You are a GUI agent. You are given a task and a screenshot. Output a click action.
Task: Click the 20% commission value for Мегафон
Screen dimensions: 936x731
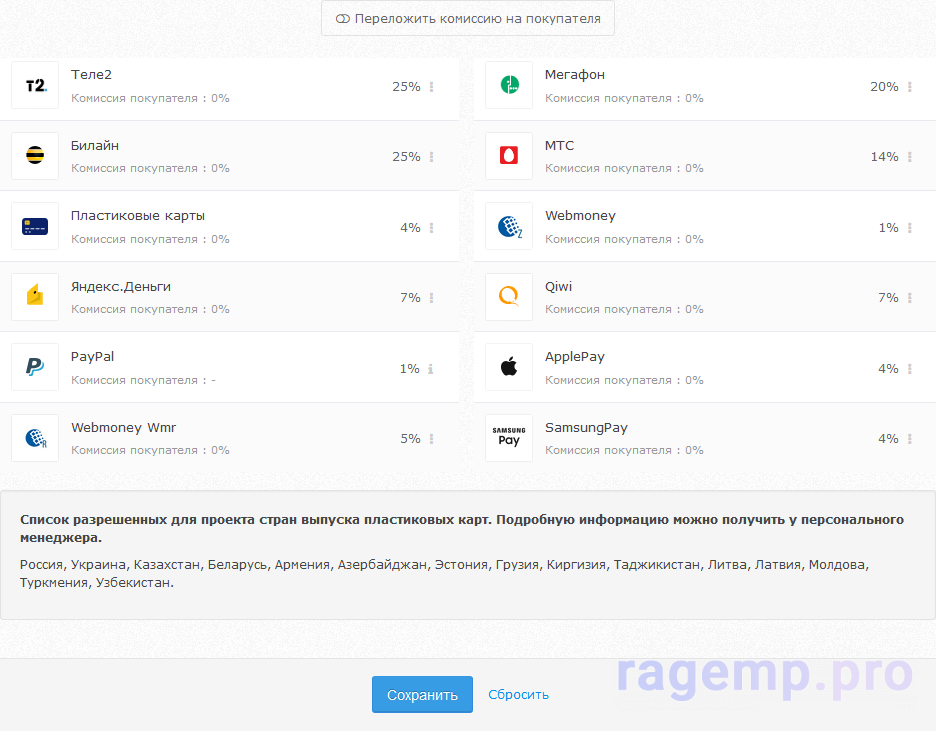tap(884, 87)
